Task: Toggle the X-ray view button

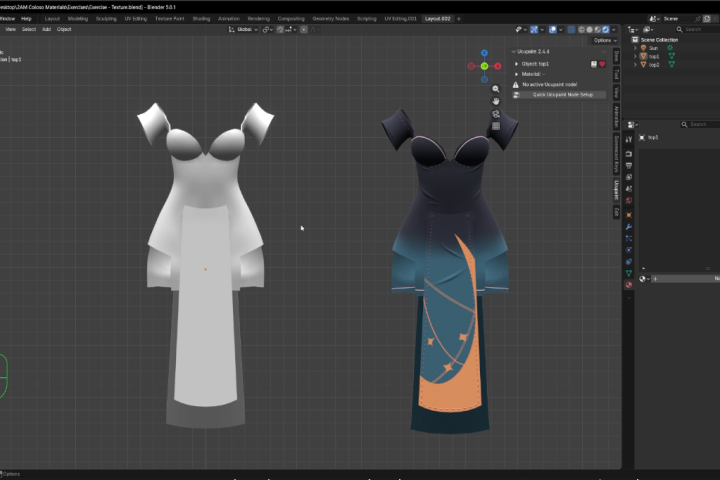Action: pos(571,29)
